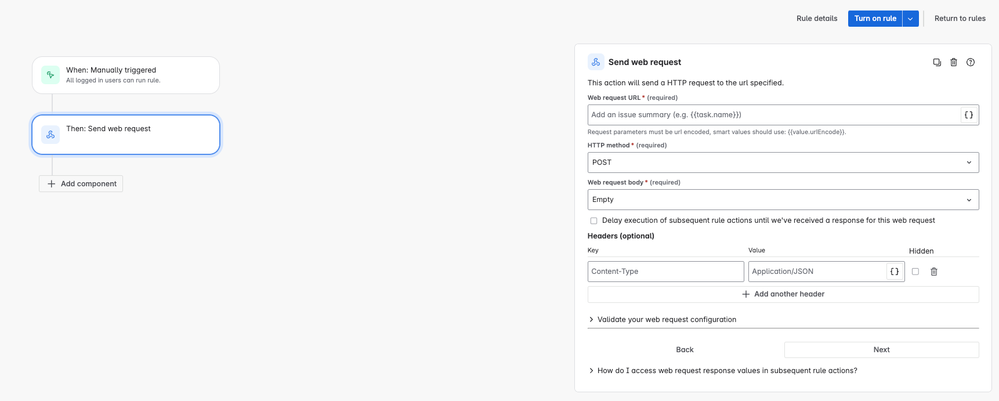
Task: Open the HTTP method POST dropdown
Action: point(783,163)
